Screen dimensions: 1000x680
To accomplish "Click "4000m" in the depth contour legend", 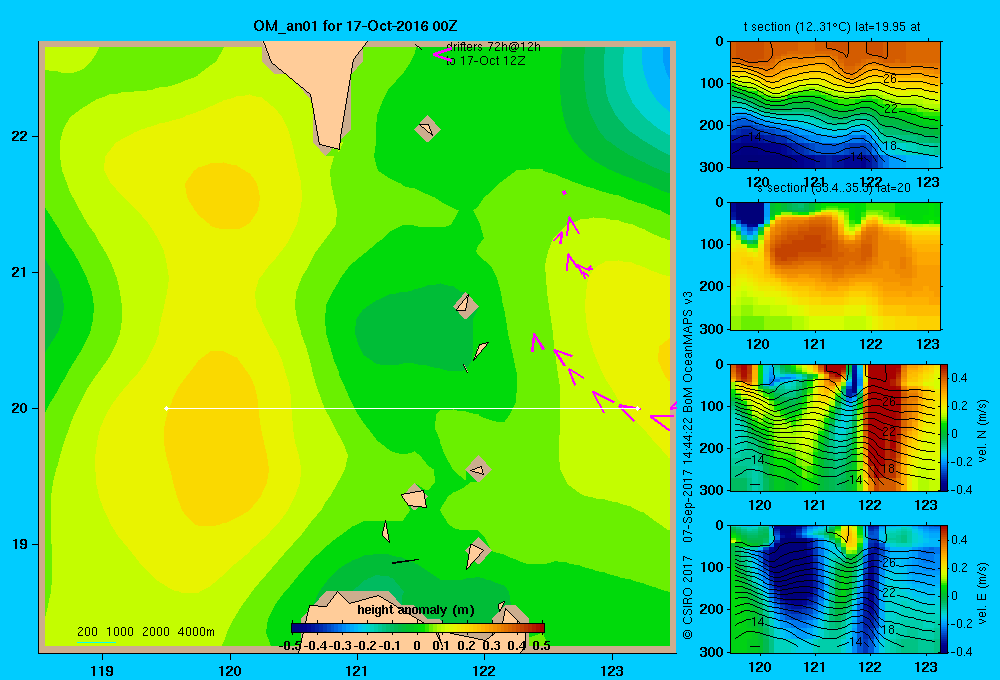I will [x=196, y=632].
